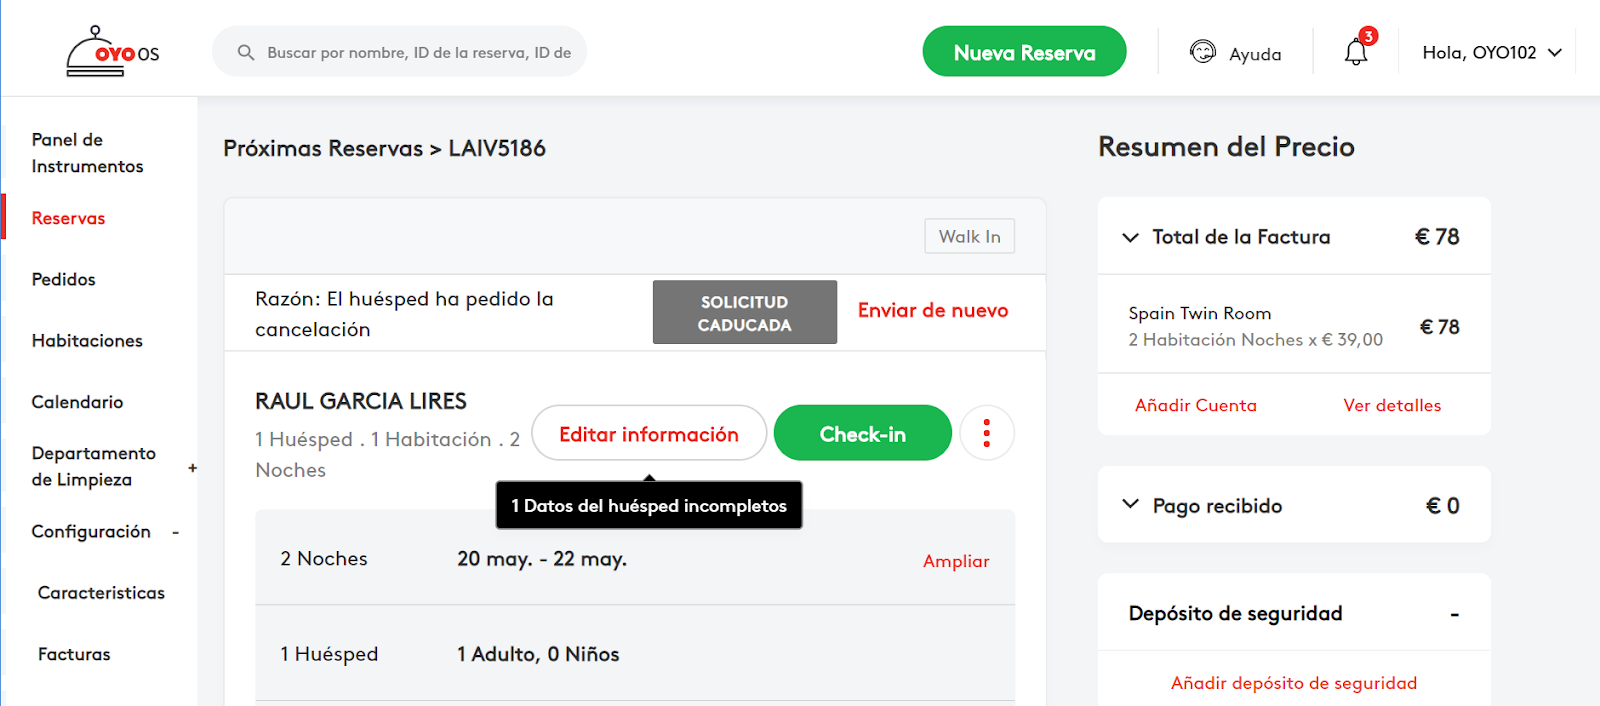Screen dimensions: 1600x706
Task: Click Enviar de nuevo link
Action: pyautogui.click(x=932, y=310)
